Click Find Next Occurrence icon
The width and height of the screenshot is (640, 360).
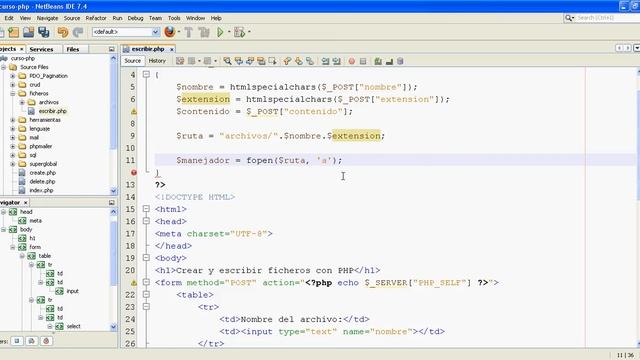point(250,61)
